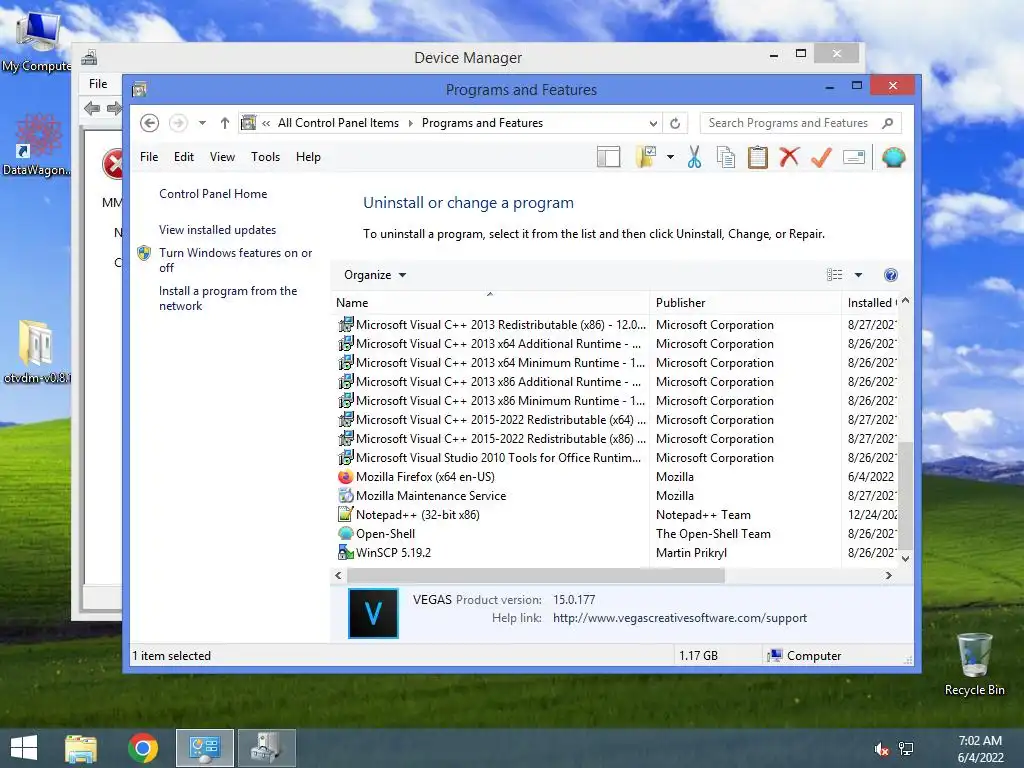Image resolution: width=1024 pixels, height=768 pixels.
Task: Click the red X Delete toolbar icon
Action: (789, 157)
